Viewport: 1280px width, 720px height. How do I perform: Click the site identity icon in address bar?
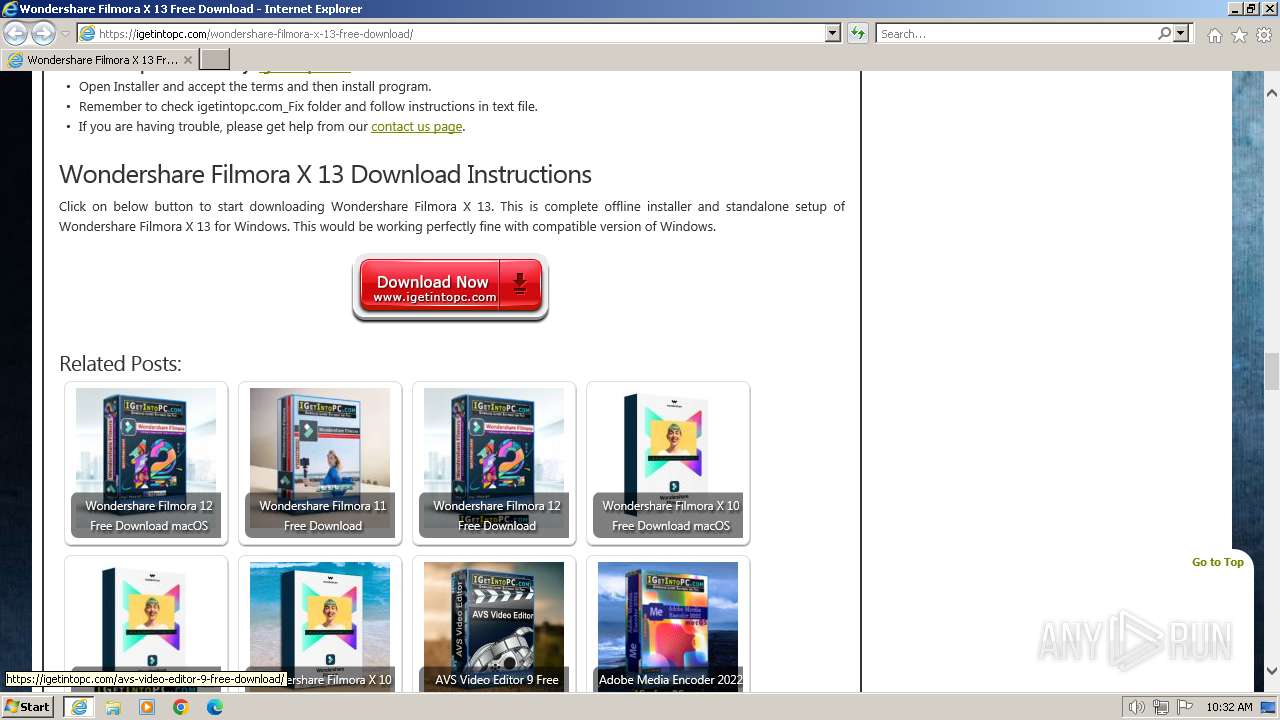(x=87, y=33)
